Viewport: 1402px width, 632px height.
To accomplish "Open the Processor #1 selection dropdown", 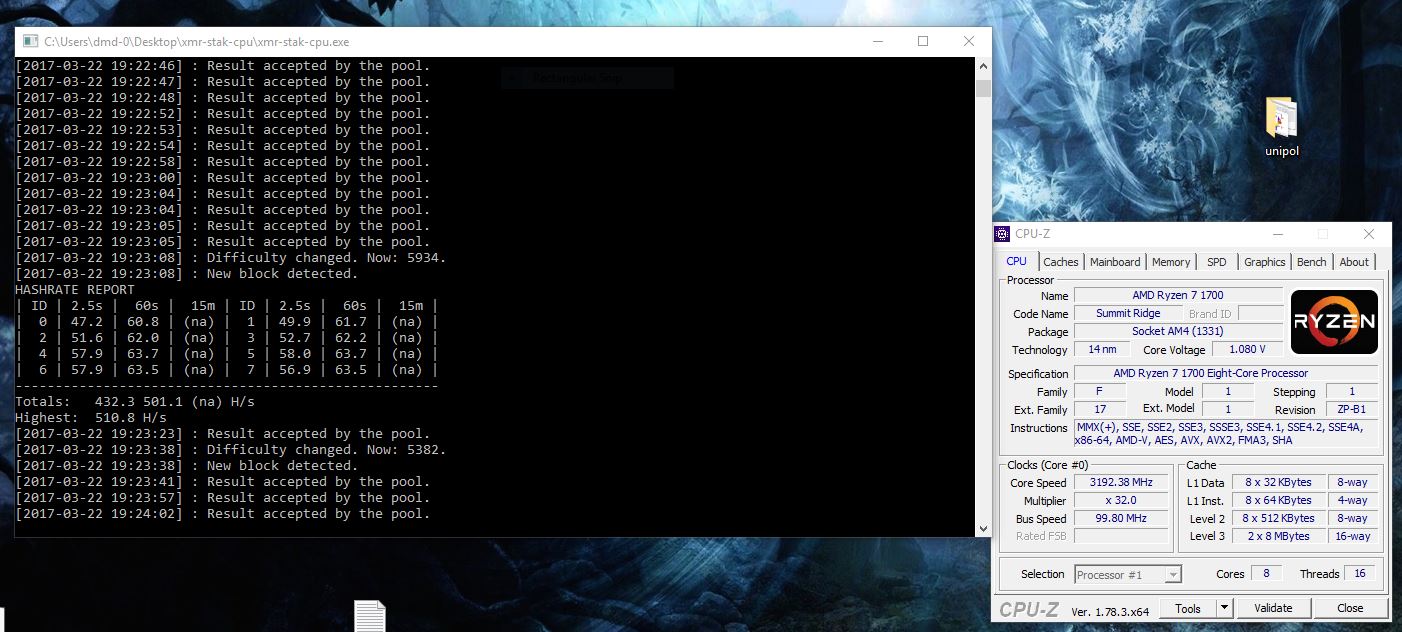I will [1128, 574].
